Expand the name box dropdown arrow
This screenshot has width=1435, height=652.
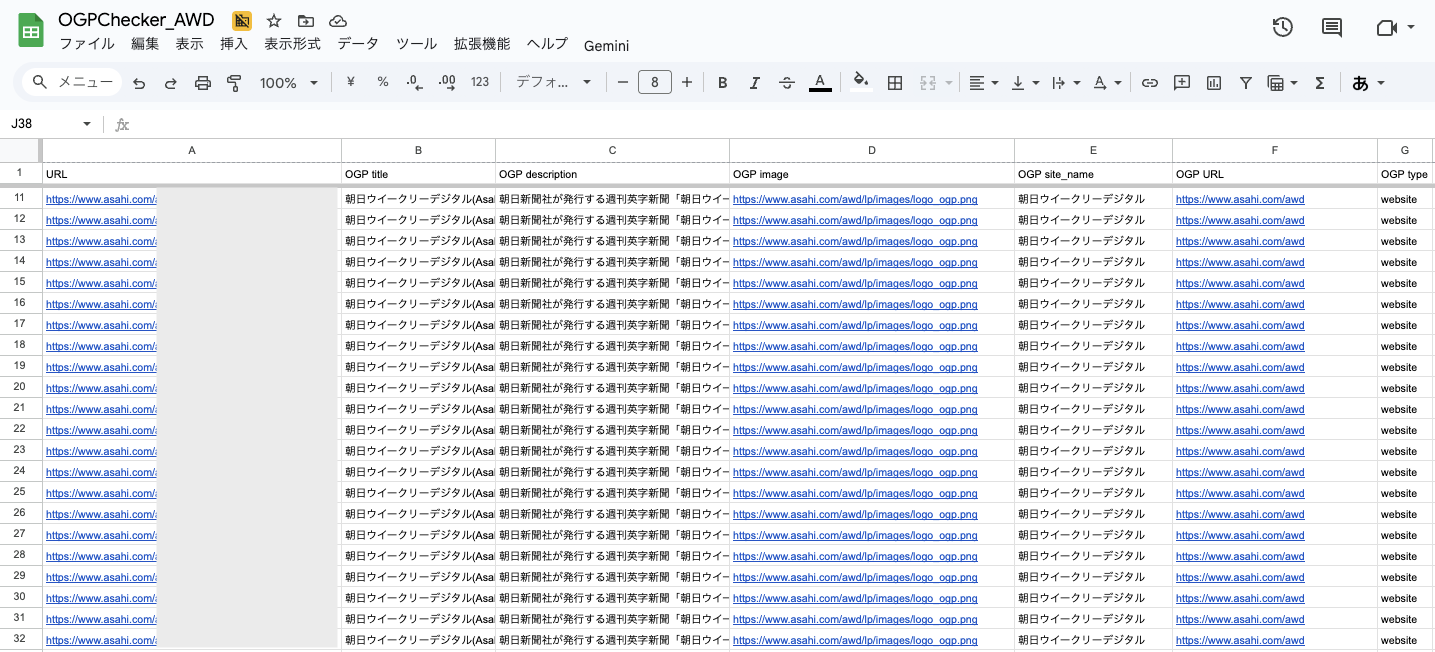pyautogui.click(x=87, y=124)
